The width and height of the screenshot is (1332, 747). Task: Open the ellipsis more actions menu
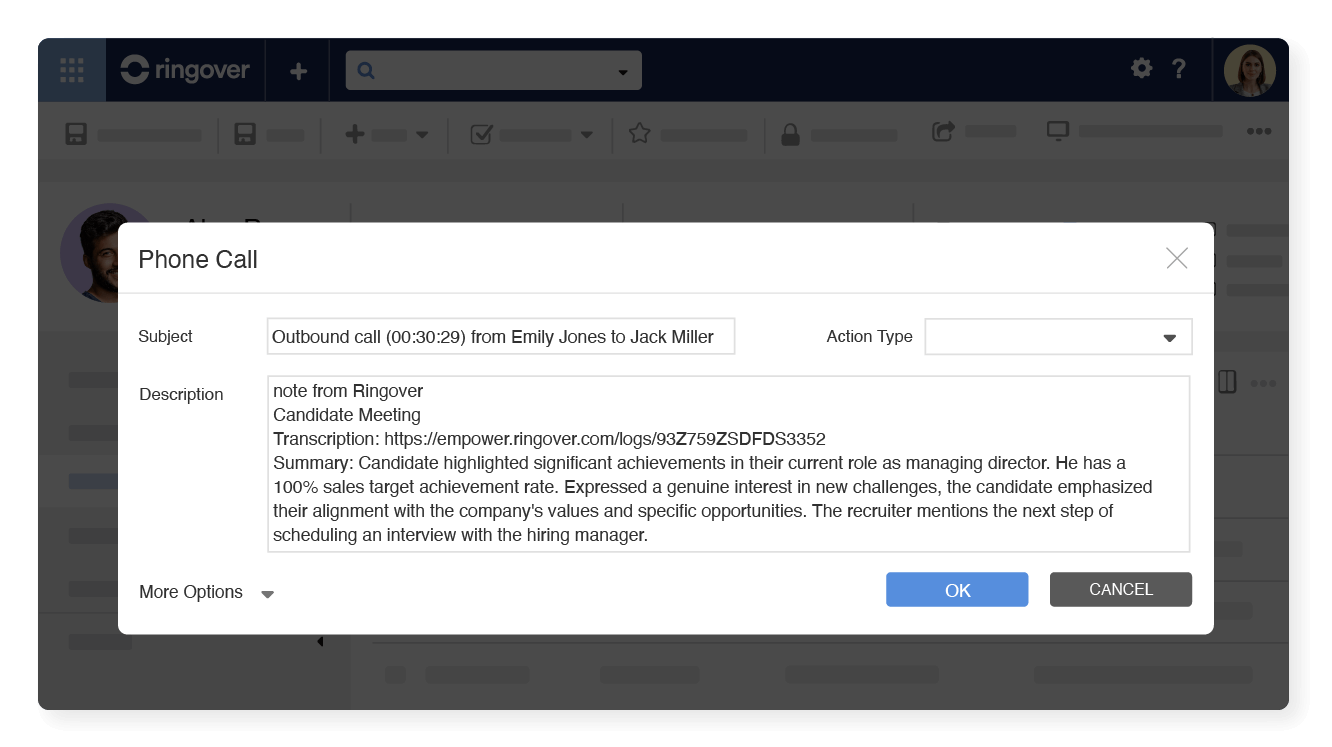tap(1259, 131)
